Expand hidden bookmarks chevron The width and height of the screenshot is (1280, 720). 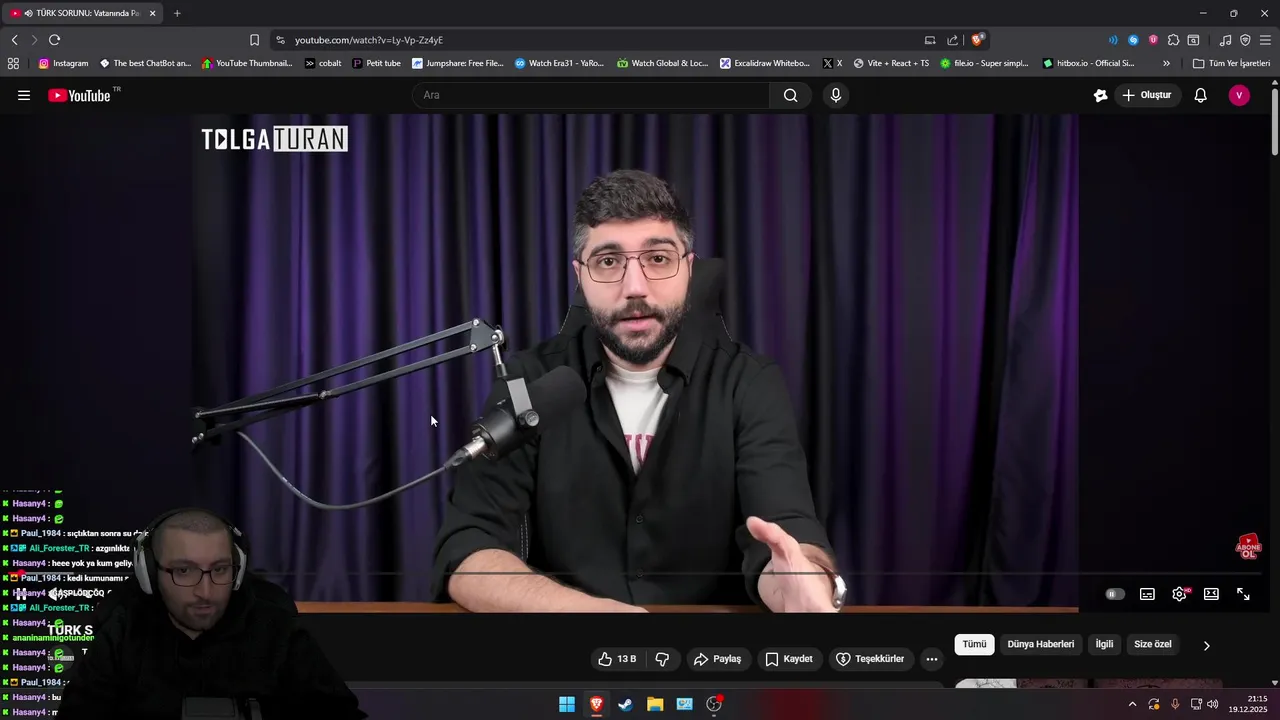1166,63
